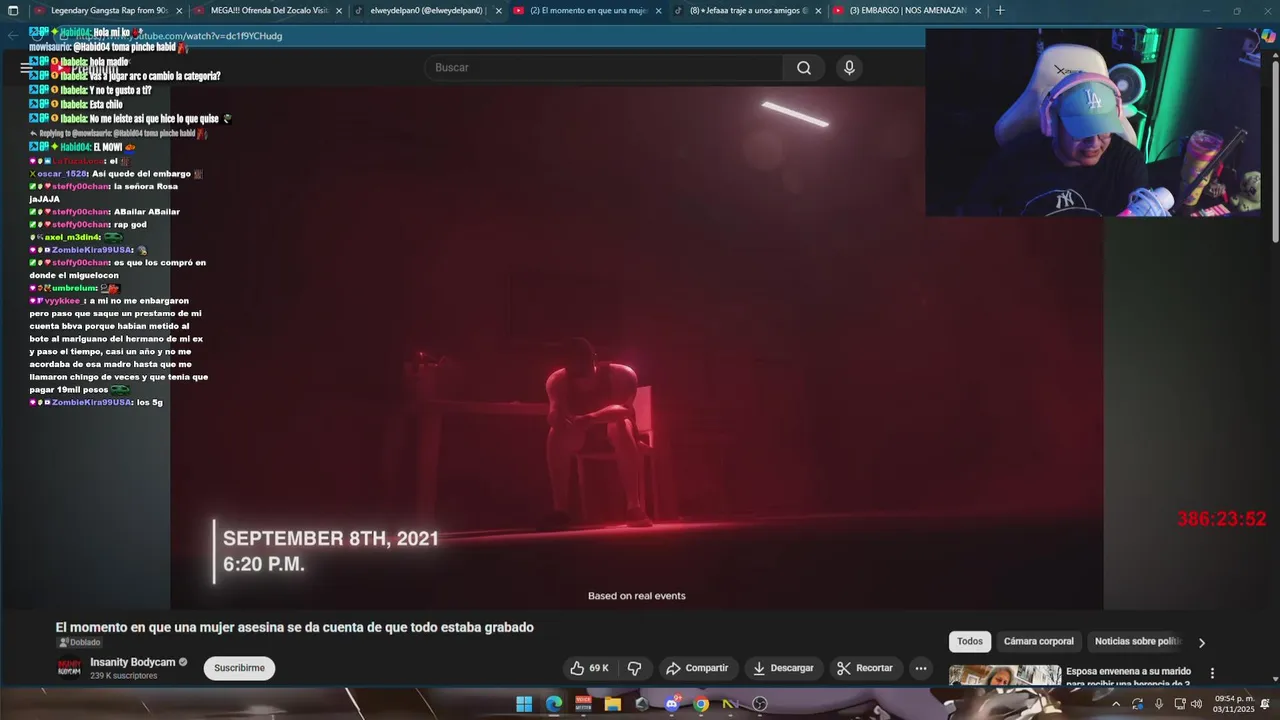The height and width of the screenshot is (720, 1280).
Task: Open OBS Studio from taskbar
Action: click(760, 704)
